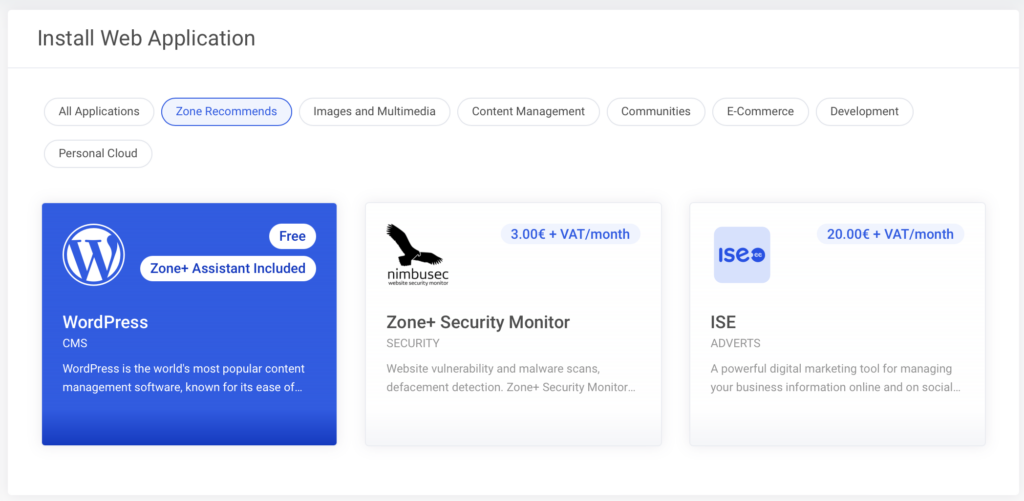This screenshot has height=501, width=1024.
Task: Click the WordPress logo icon
Action: pos(94,254)
